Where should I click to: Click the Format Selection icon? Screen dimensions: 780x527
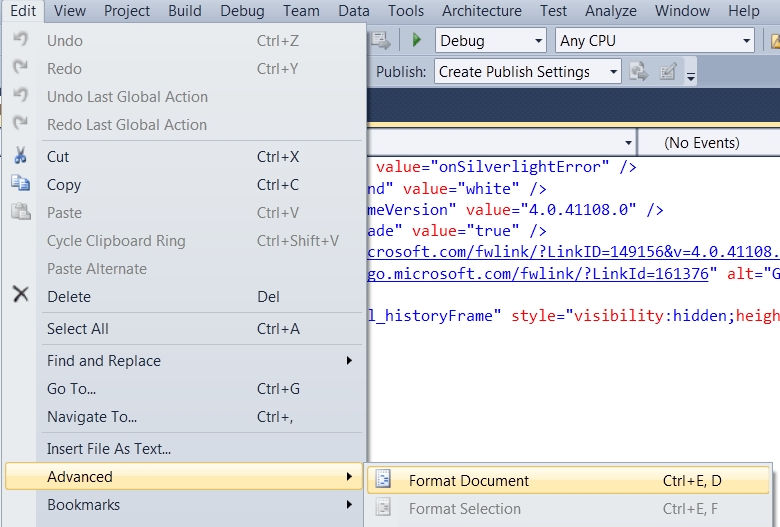(383, 508)
